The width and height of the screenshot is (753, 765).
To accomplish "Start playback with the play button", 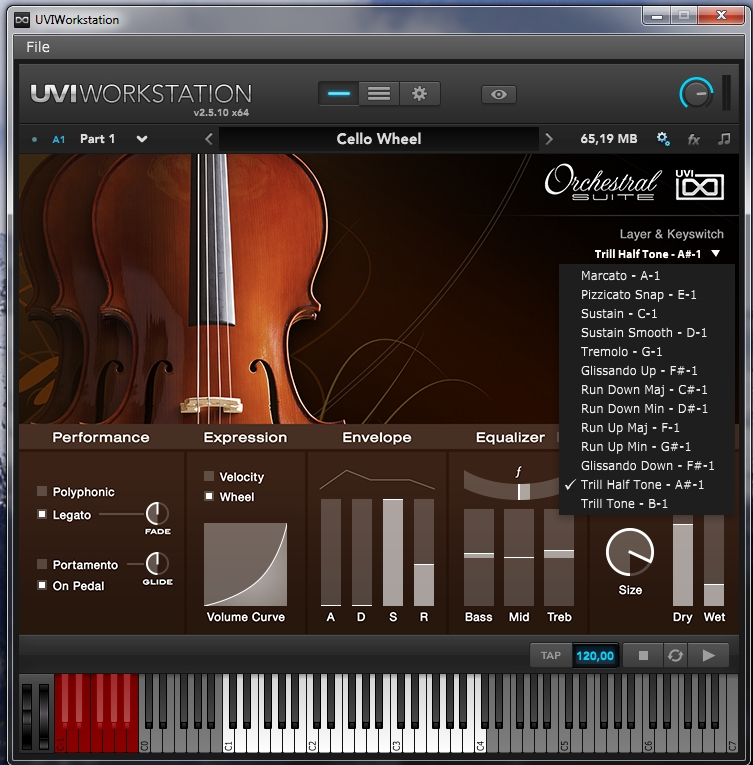I will [x=708, y=656].
